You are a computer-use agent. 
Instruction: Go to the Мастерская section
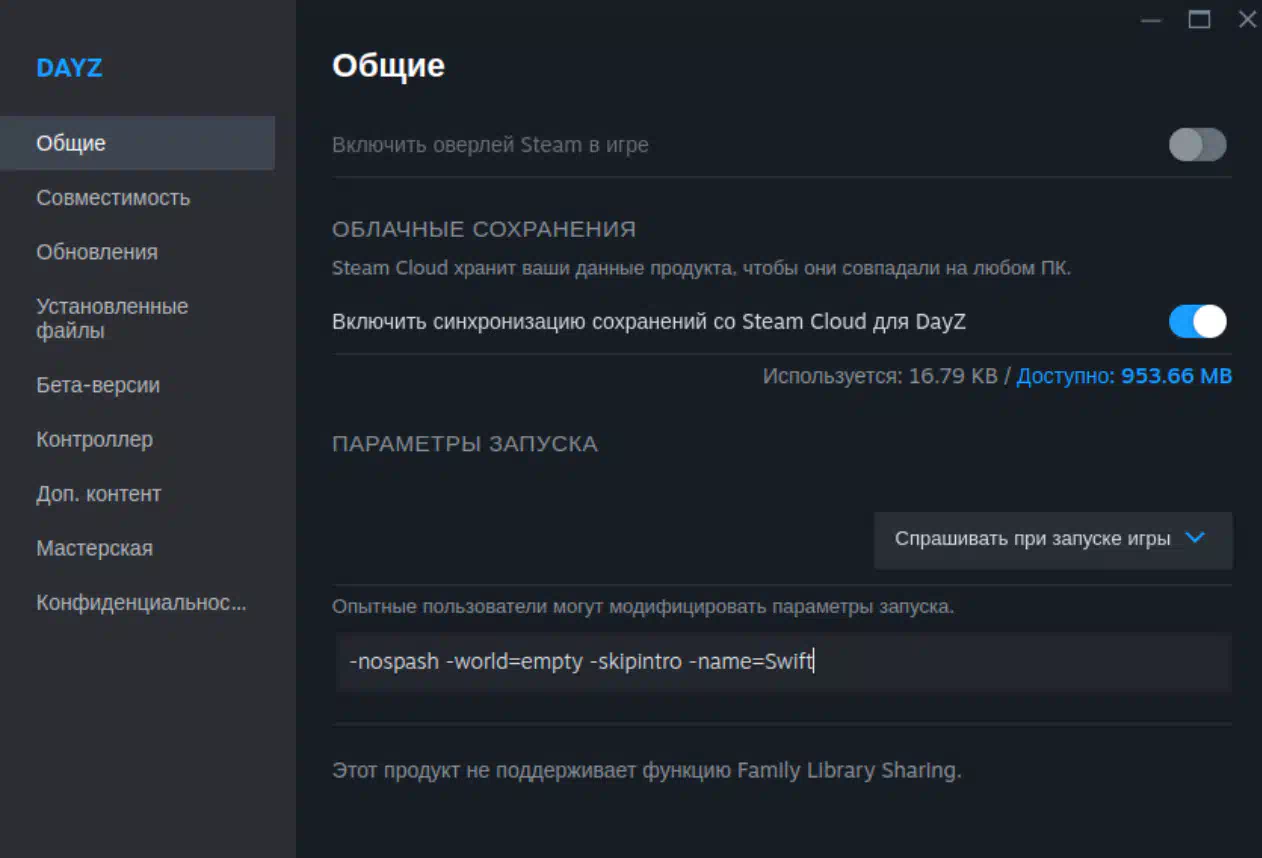pos(95,548)
